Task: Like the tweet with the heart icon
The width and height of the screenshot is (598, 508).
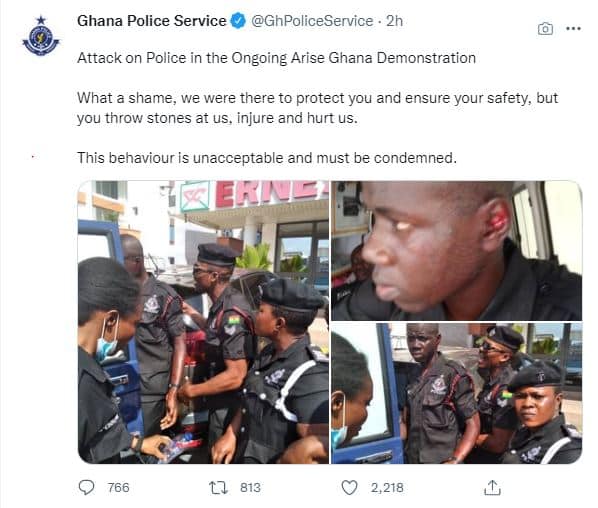Action: click(349, 487)
